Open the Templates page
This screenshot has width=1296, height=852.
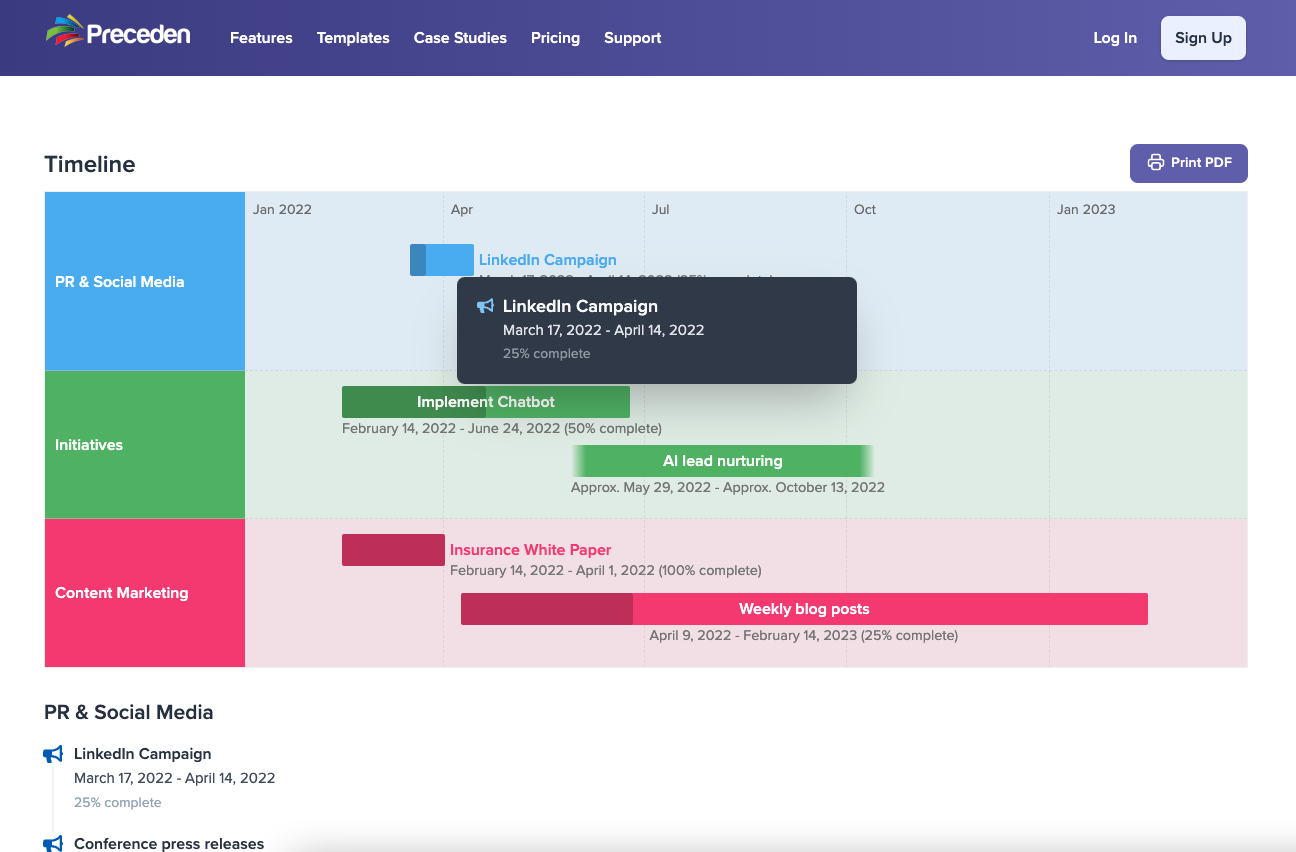point(353,38)
